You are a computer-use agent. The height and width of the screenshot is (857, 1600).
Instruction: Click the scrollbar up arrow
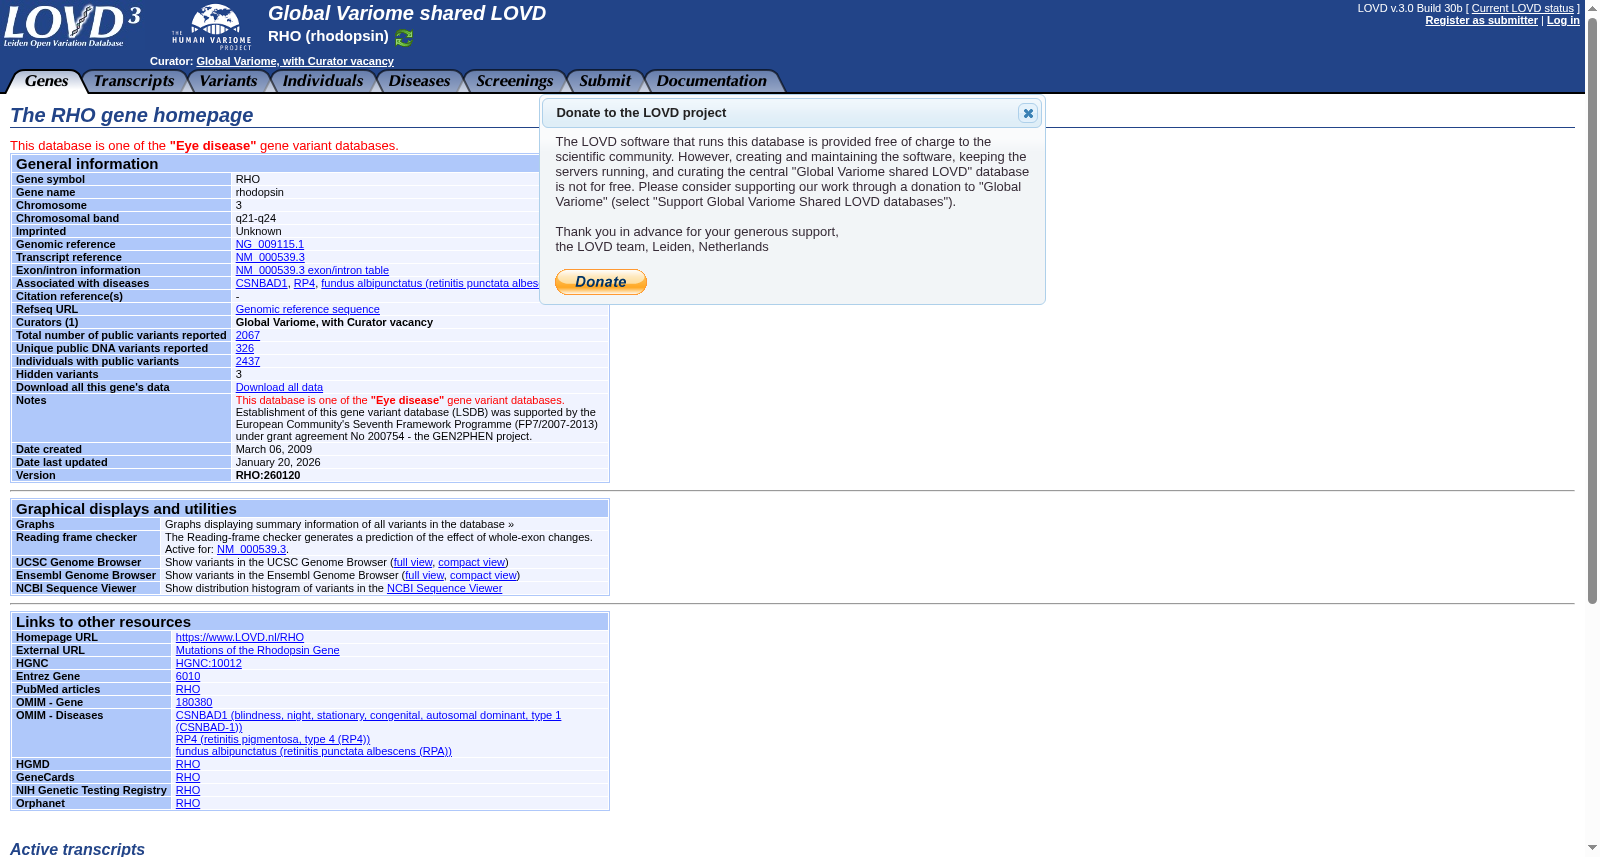pyautogui.click(x=1592, y=8)
